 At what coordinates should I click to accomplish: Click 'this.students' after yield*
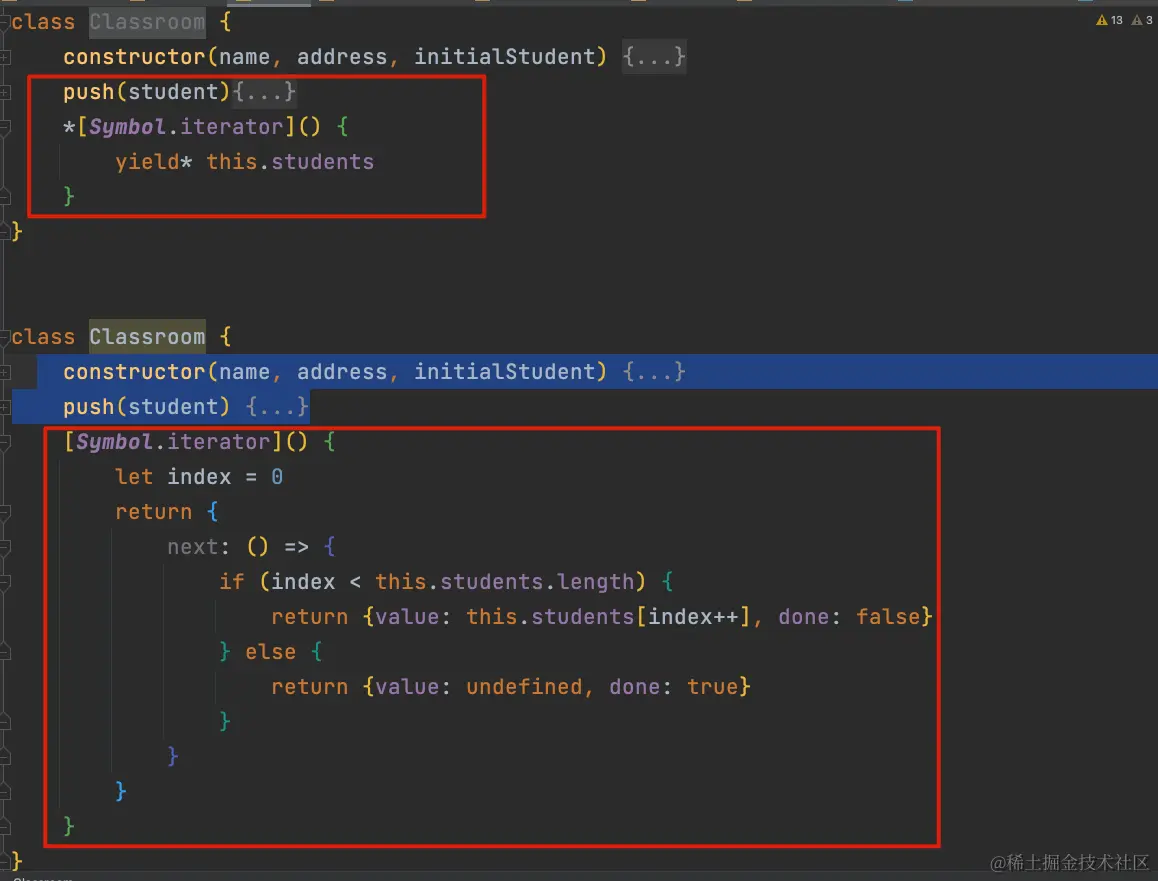click(x=290, y=162)
